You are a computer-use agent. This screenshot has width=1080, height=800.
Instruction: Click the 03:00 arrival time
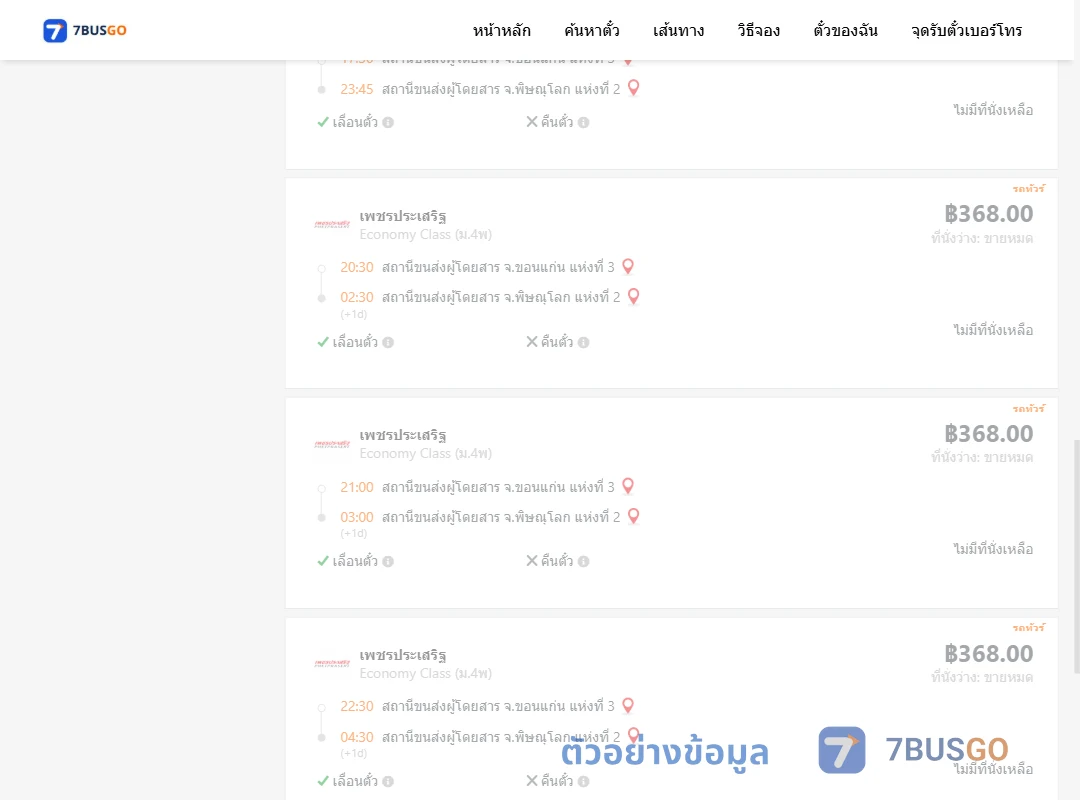click(x=357, y=517)
